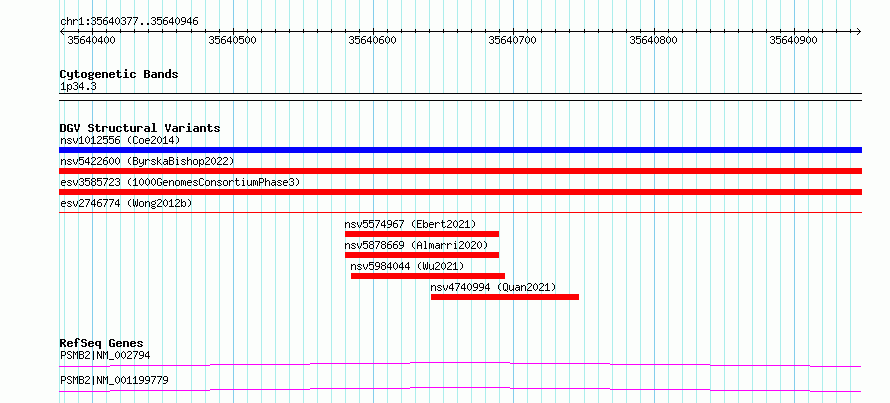Click the right arrowhead of the ruler
Screen dimensions: 890x403
point(858,31)
